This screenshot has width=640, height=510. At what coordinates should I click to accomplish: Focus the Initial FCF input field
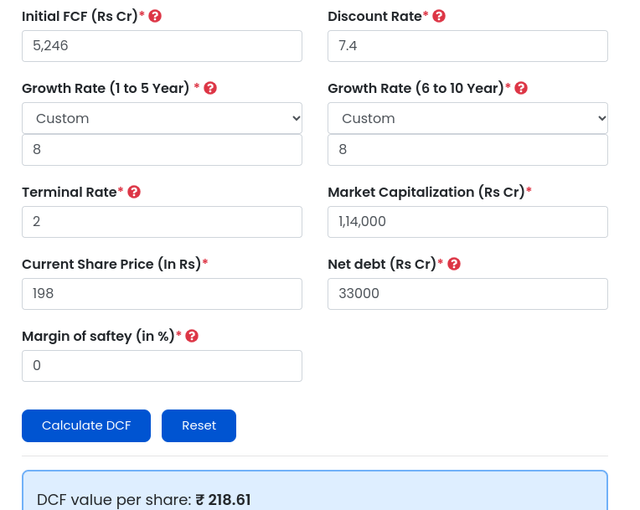click(x=162, y=46)
